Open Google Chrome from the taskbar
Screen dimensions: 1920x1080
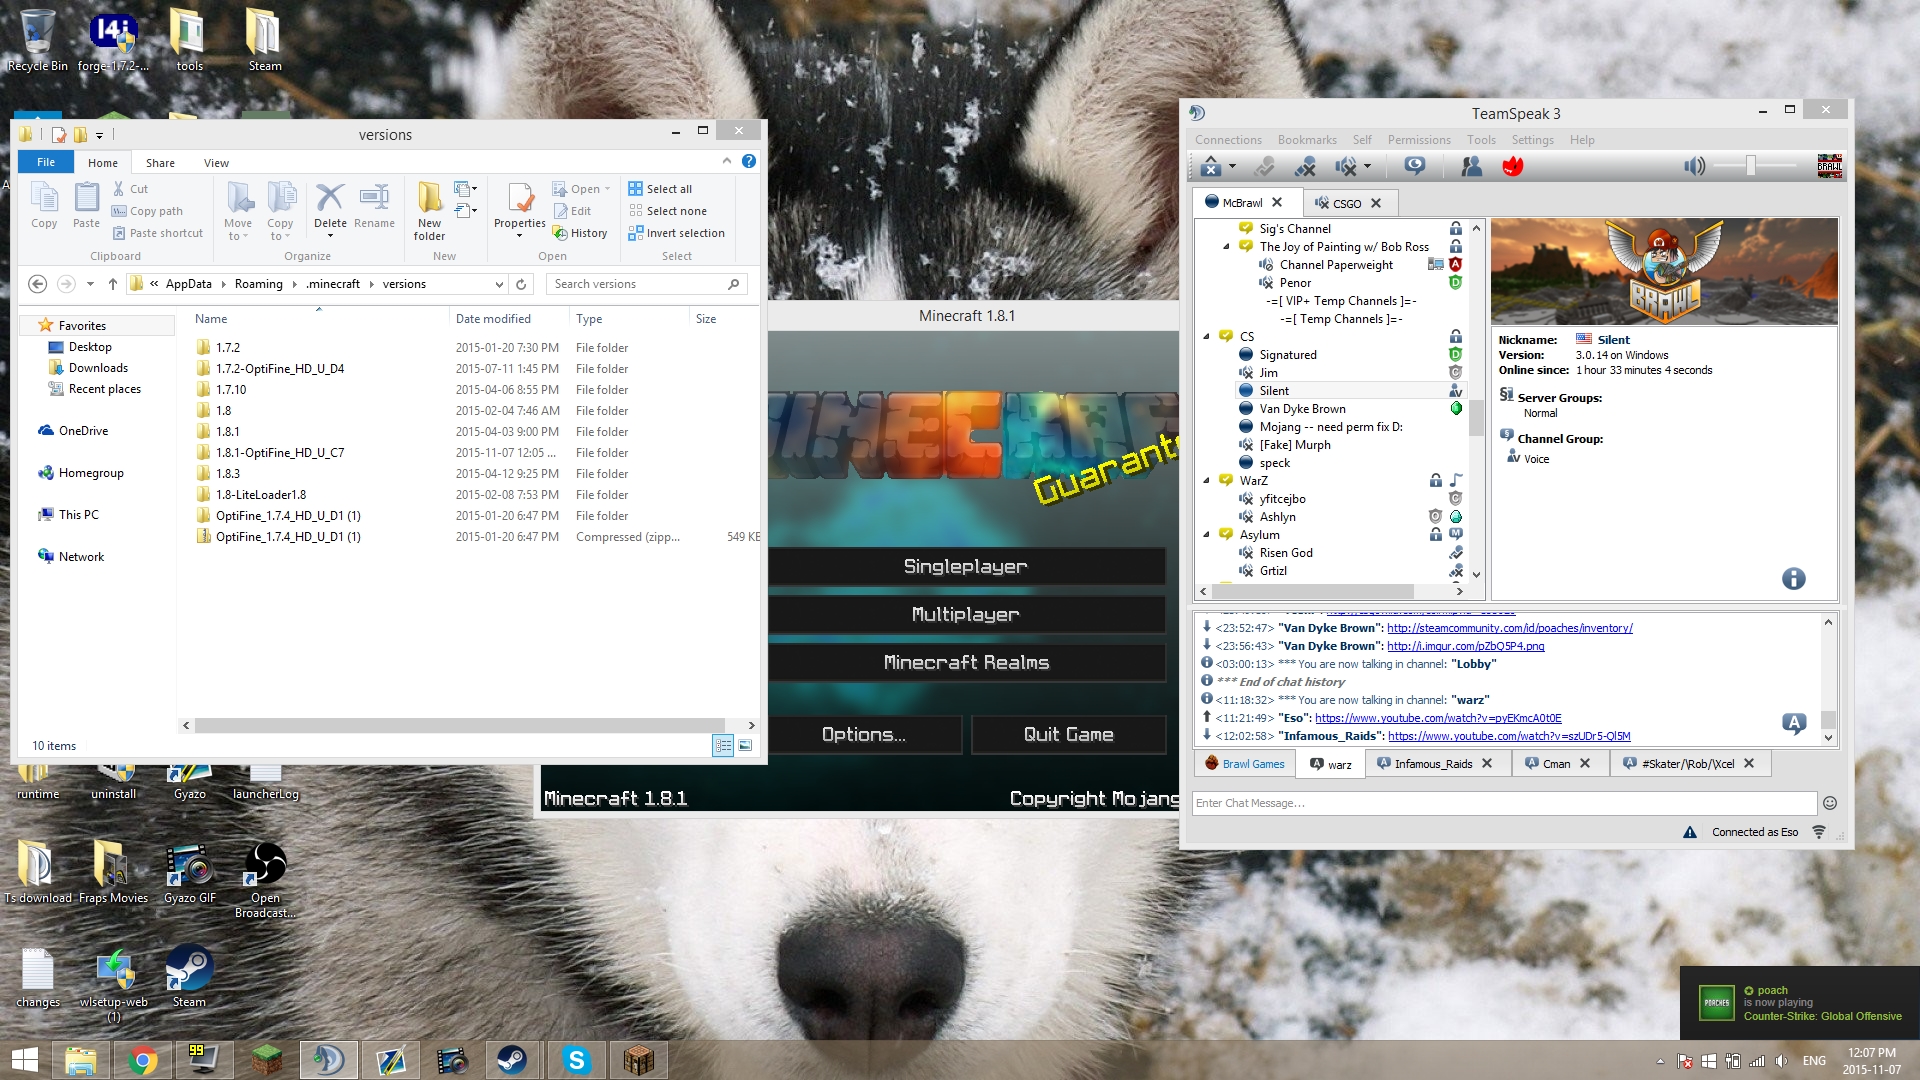pyautogui.click(x=142, y=1060)
